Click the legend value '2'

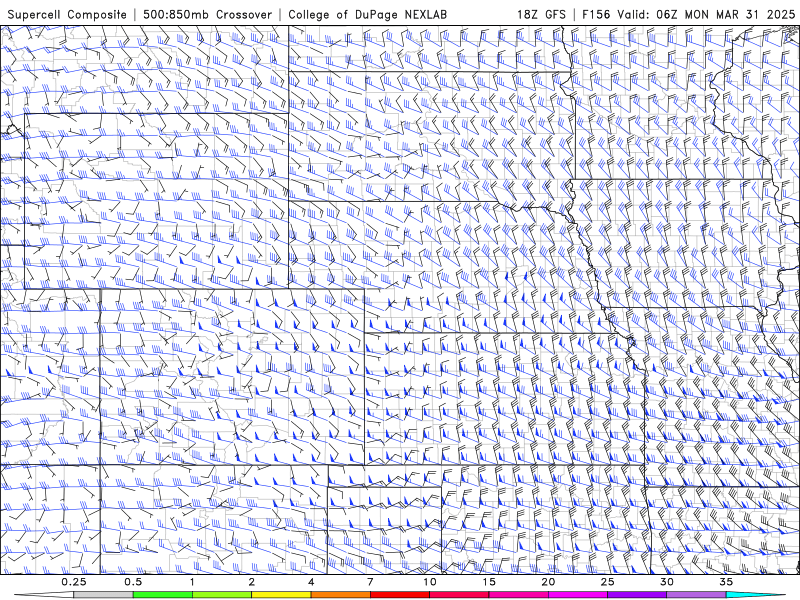tap(252, 582)
